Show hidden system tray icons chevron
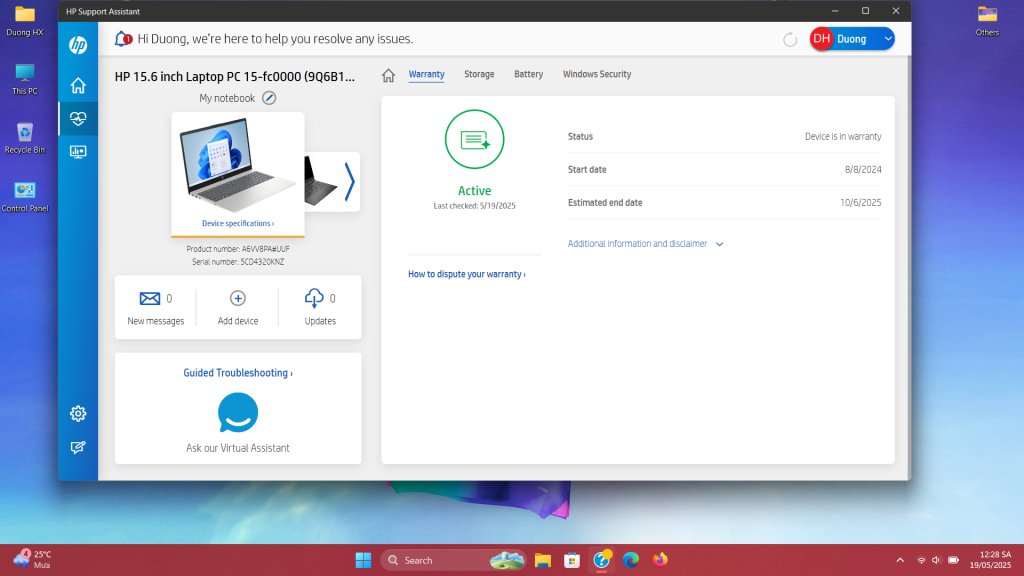 (x=900, y=560)
